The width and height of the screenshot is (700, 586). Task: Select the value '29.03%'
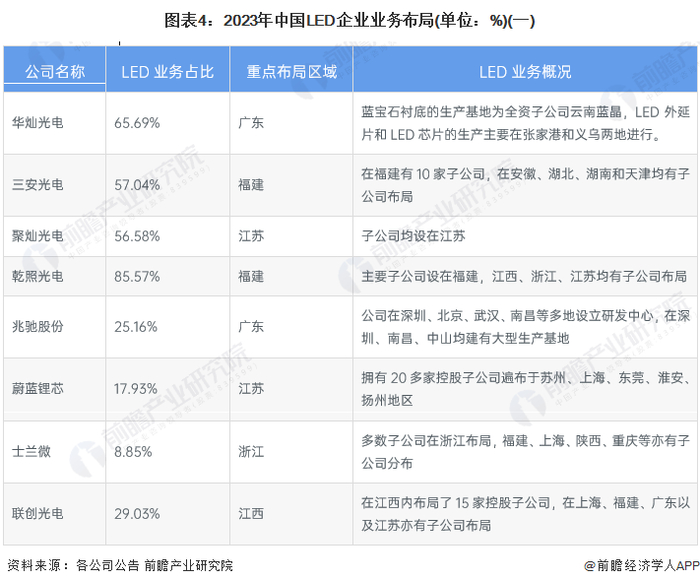[x=137, y=514]
